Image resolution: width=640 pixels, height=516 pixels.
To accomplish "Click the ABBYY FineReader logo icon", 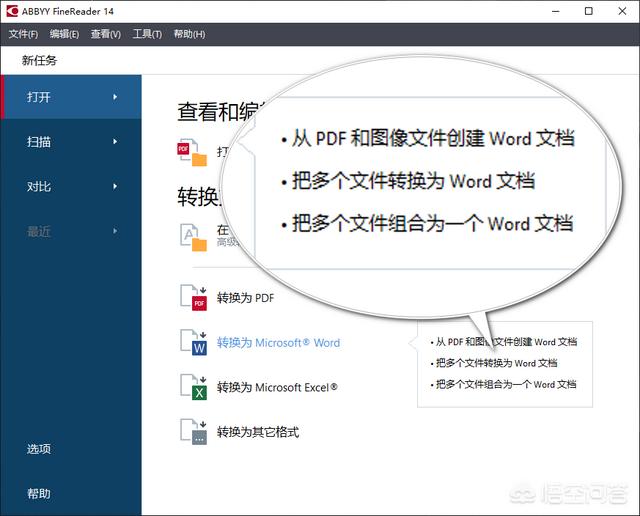I will point(12,11).
